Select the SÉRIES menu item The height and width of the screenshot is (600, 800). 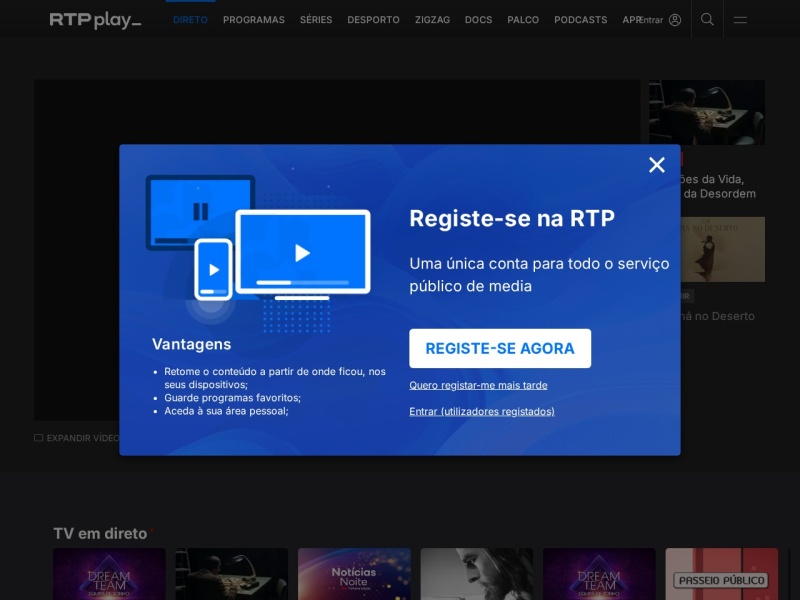coord(316,20)
